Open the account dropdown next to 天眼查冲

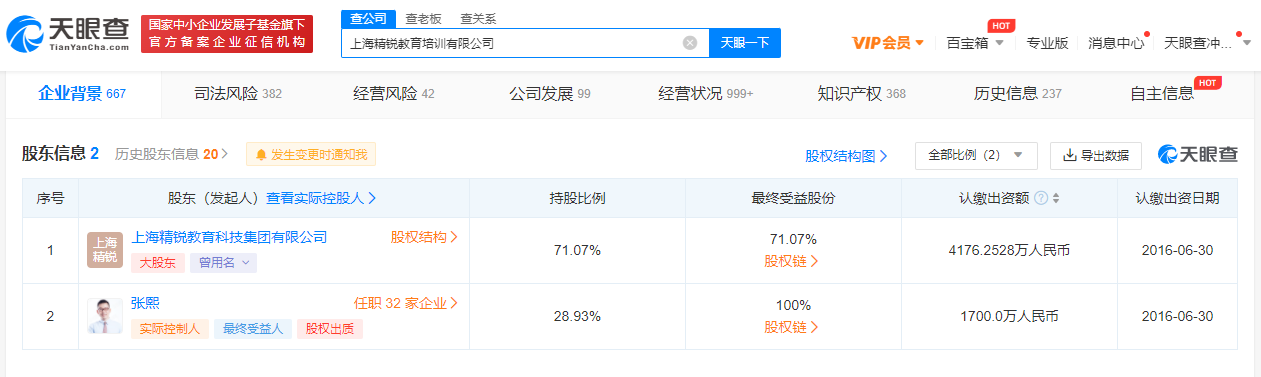pos(1246,43)
